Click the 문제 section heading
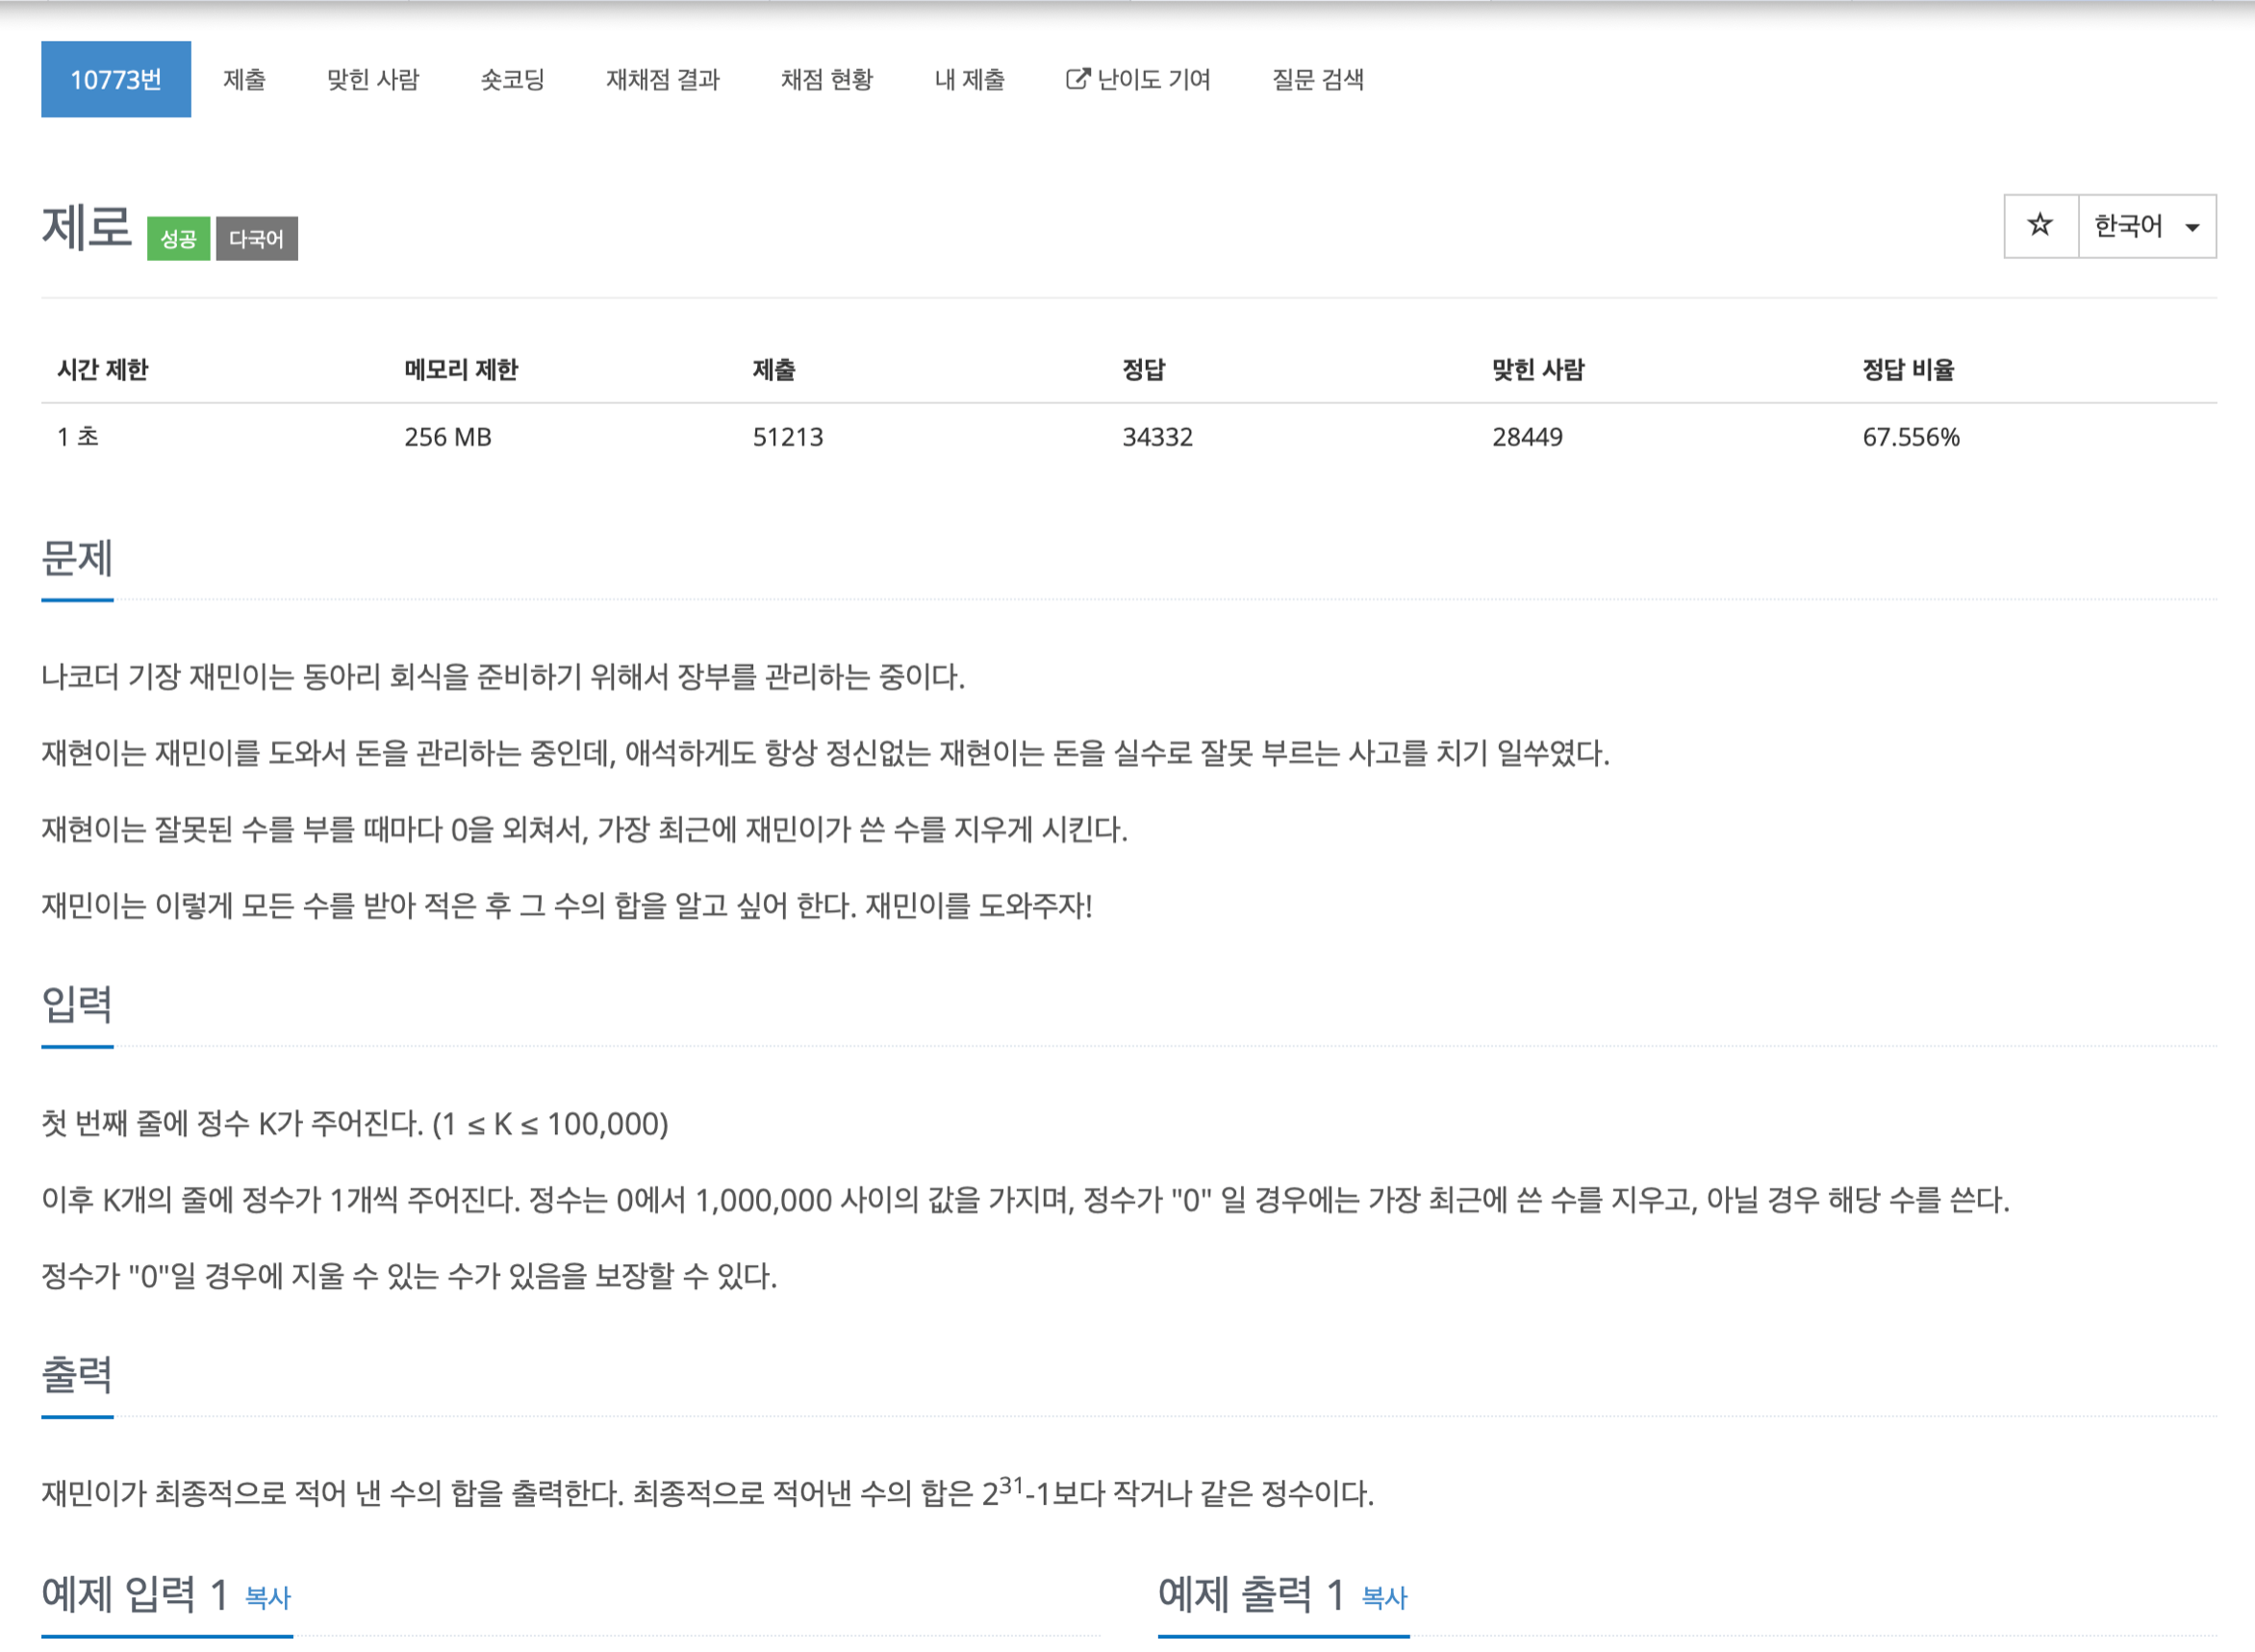Viewport: 2255px width, 1652px height. (77, 558)
